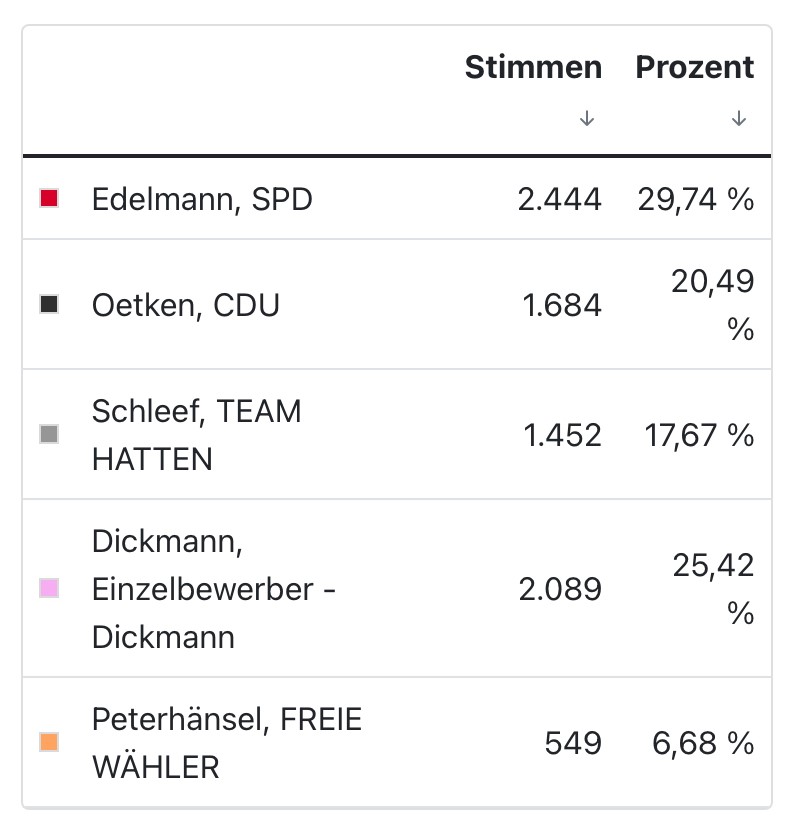Screen dimensions: 792x830
Task: Select the Edelmann, SPD row label
Action: pyautogui.click(x=202, y=200)
